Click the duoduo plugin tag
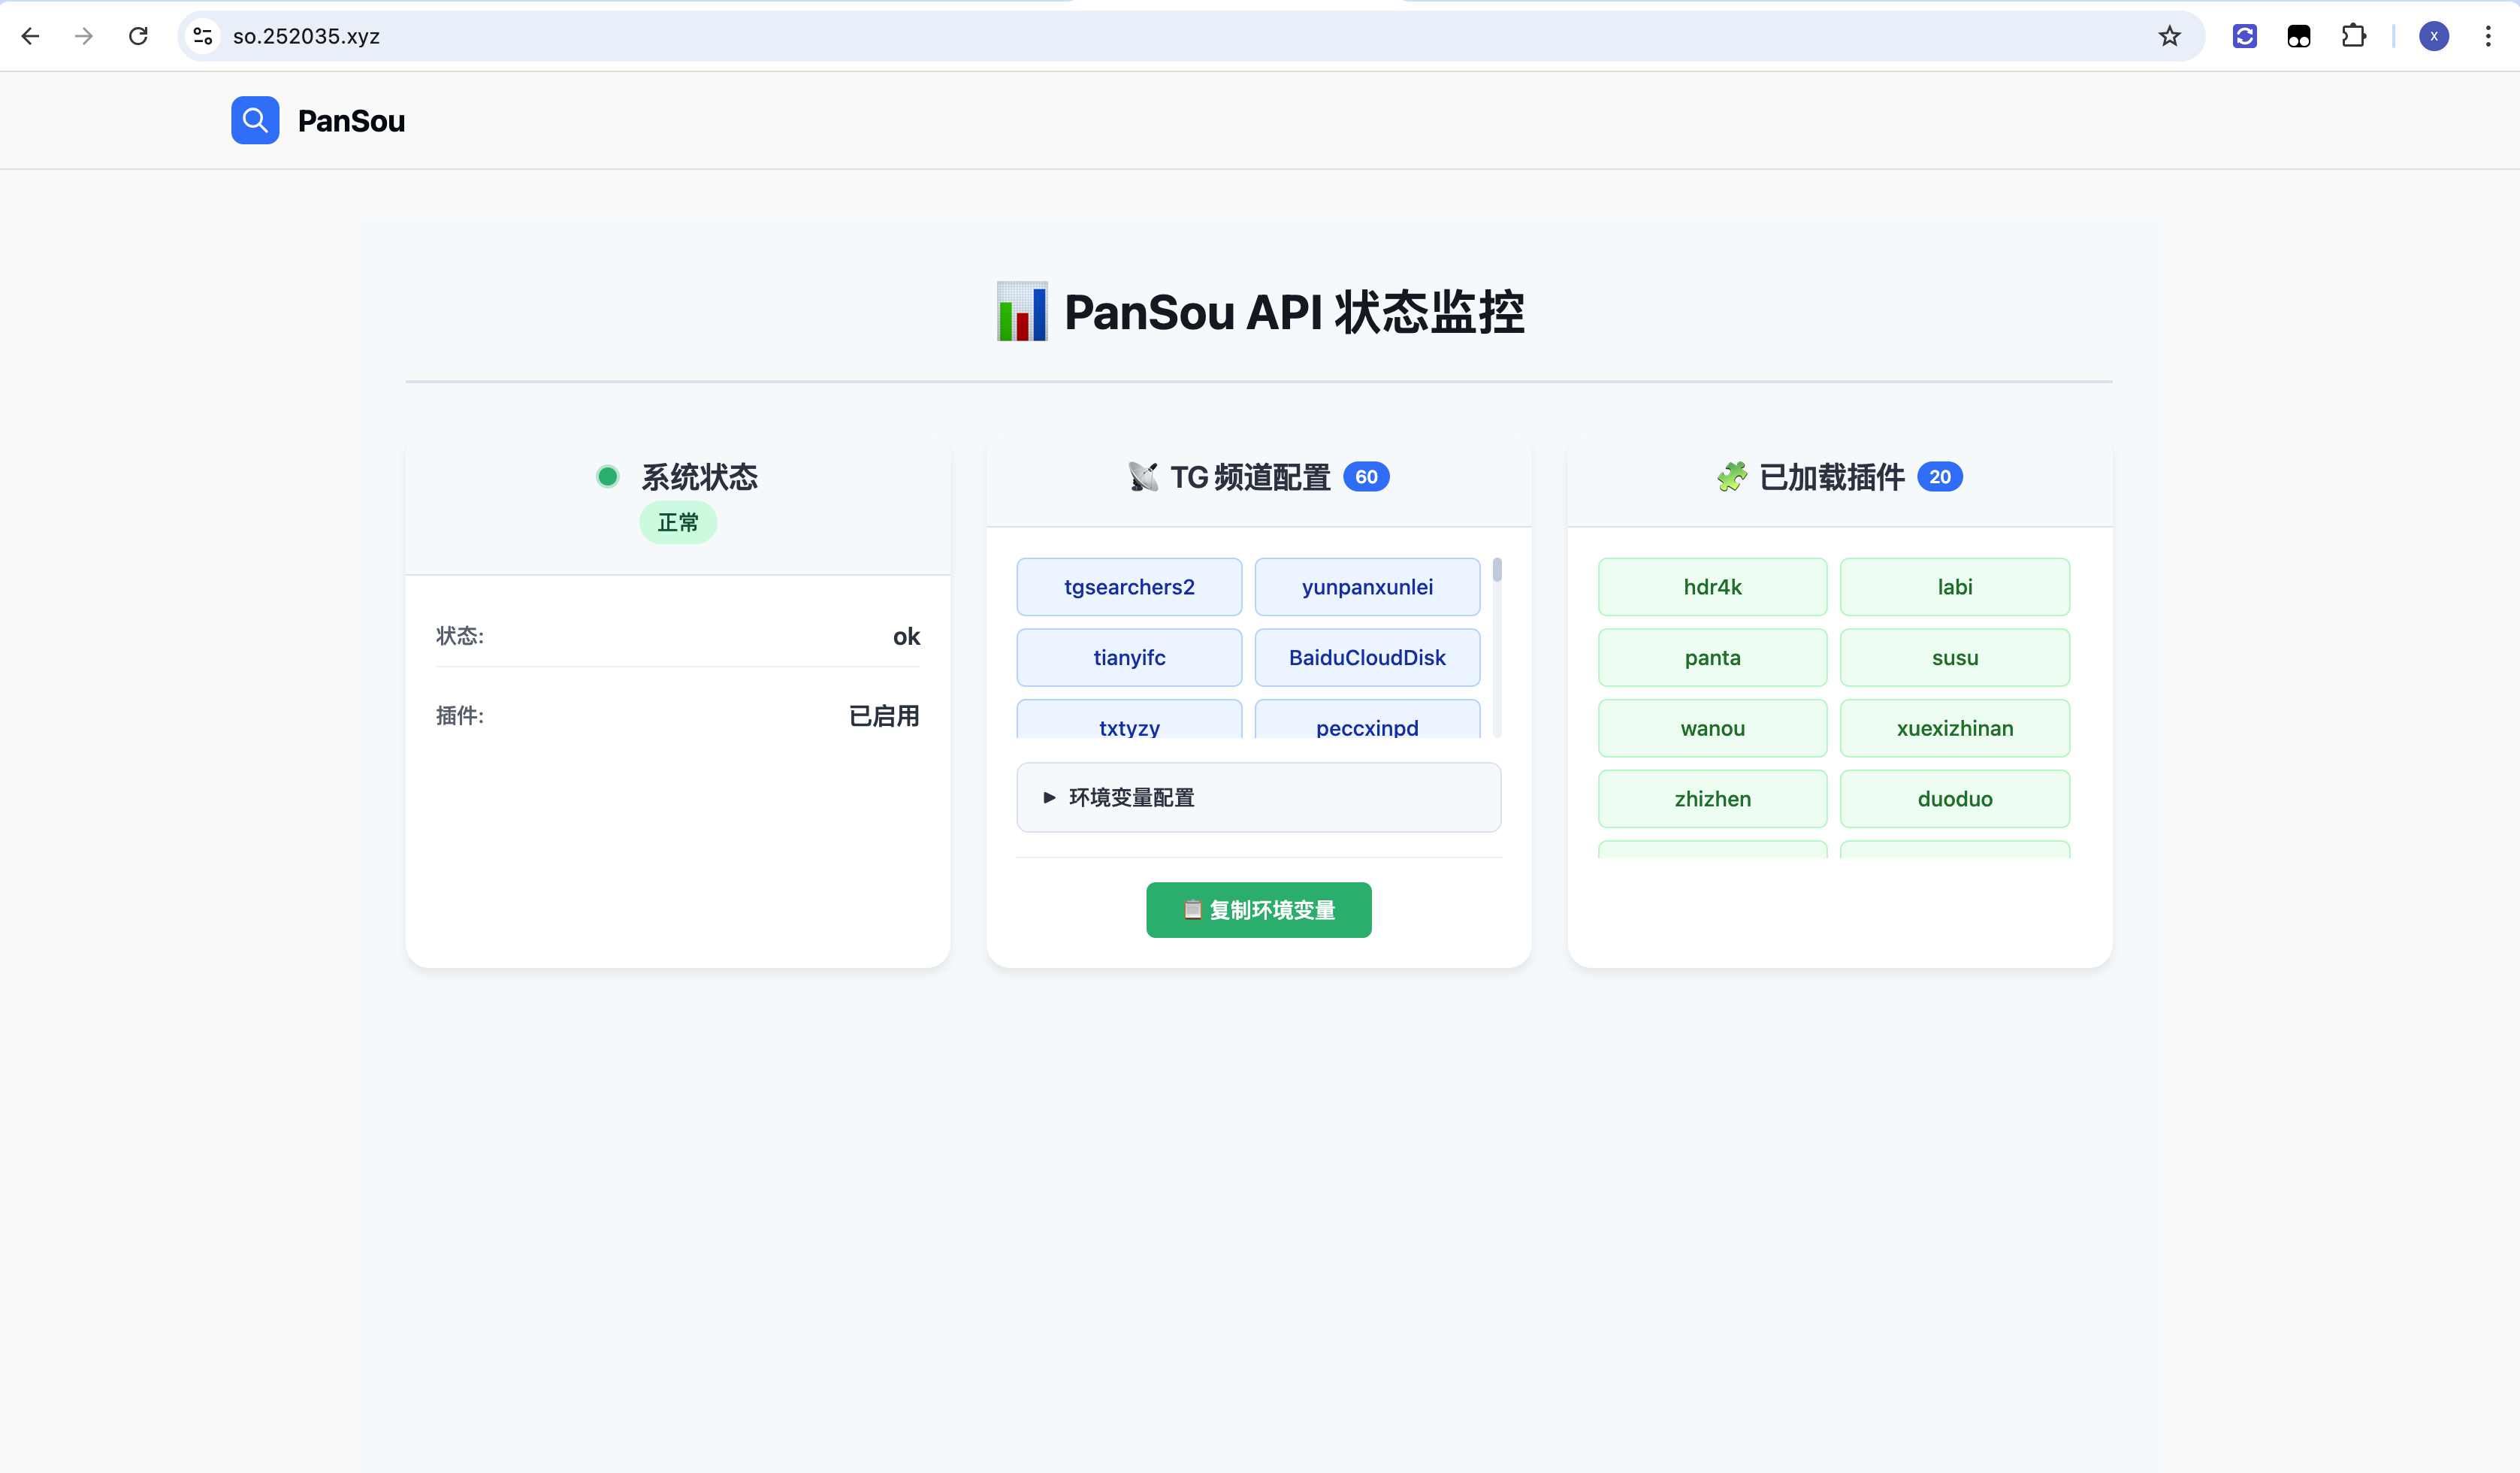The width and height of the screenshot is (2520, 1473). 1954,799
